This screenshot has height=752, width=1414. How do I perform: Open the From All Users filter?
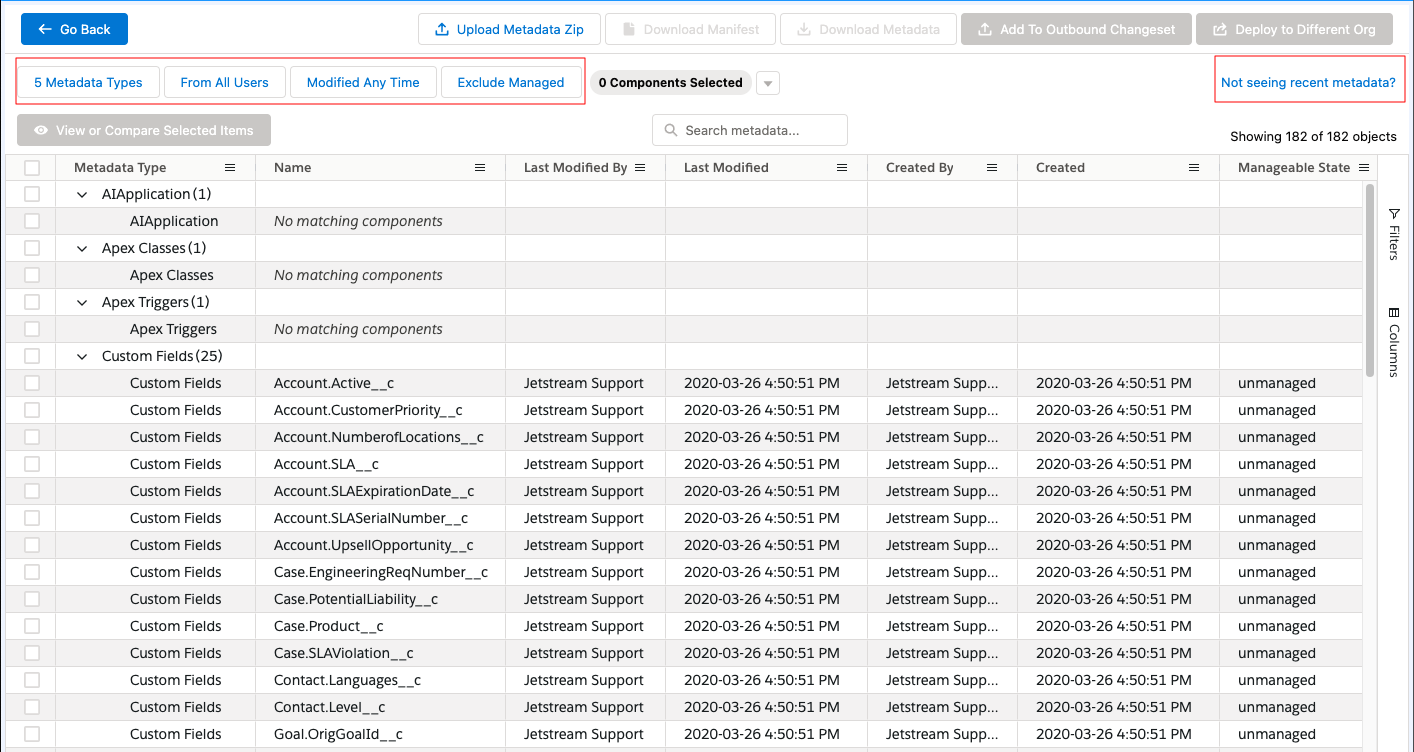point(225,83)
